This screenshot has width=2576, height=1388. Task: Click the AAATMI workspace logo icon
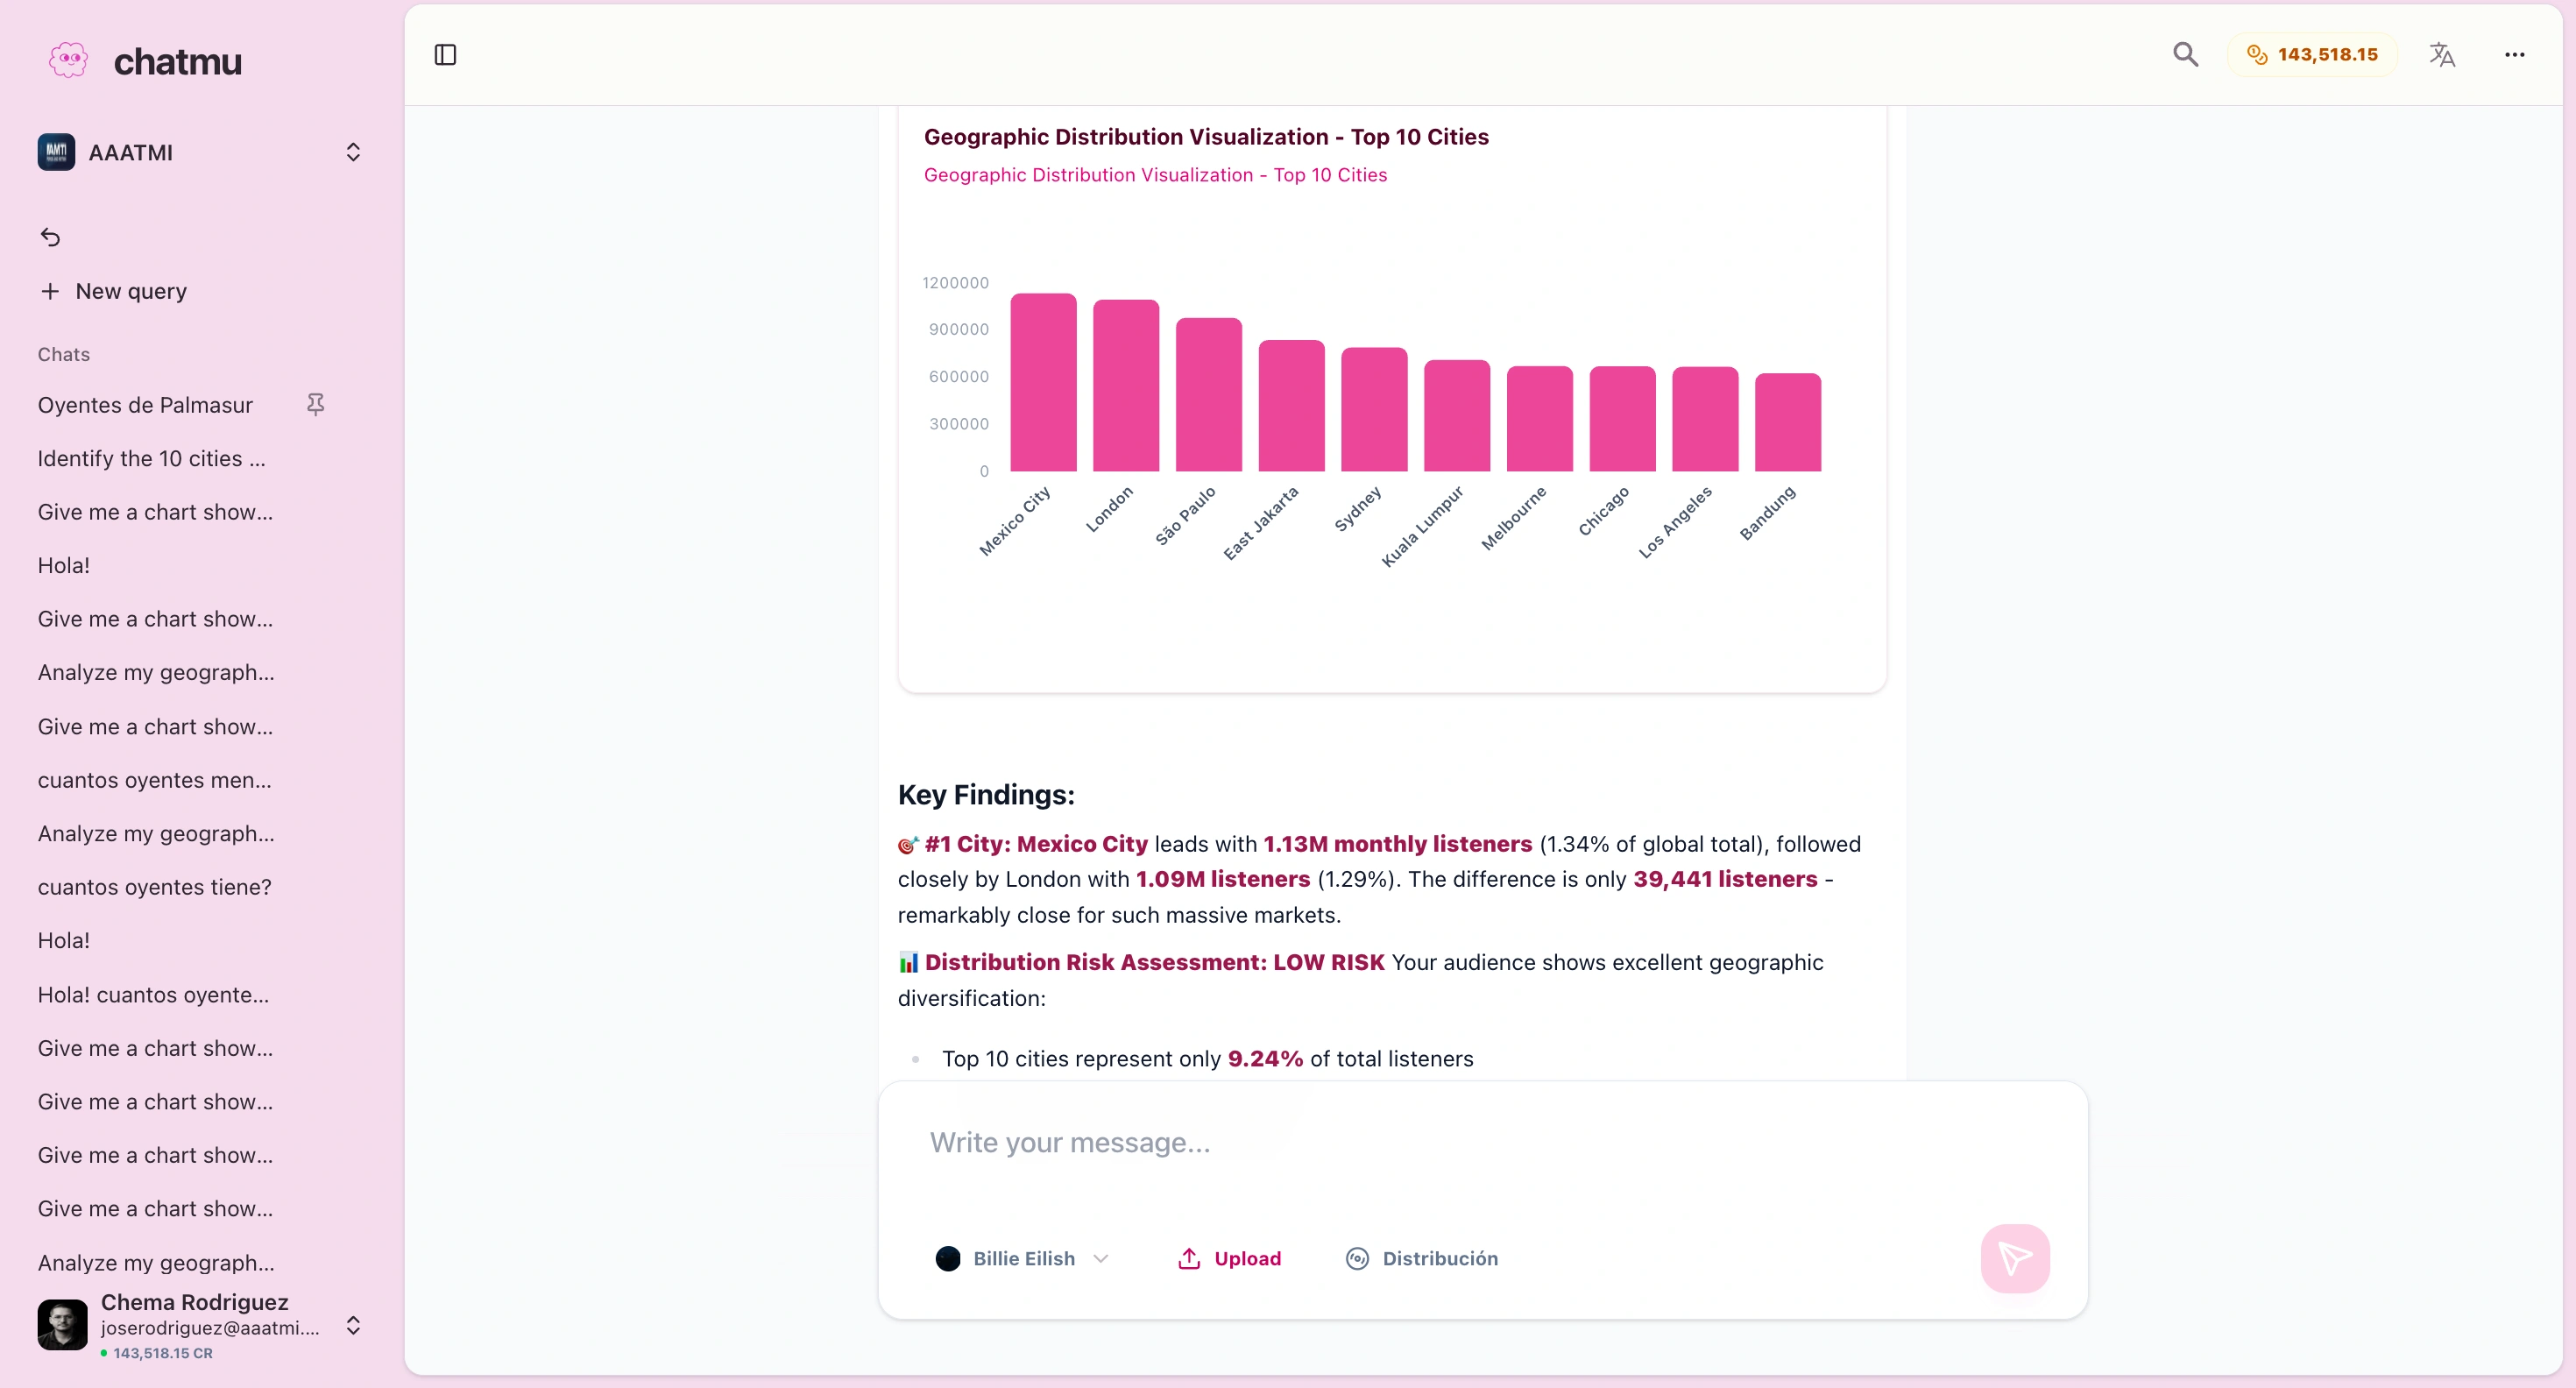pos(56,152)
